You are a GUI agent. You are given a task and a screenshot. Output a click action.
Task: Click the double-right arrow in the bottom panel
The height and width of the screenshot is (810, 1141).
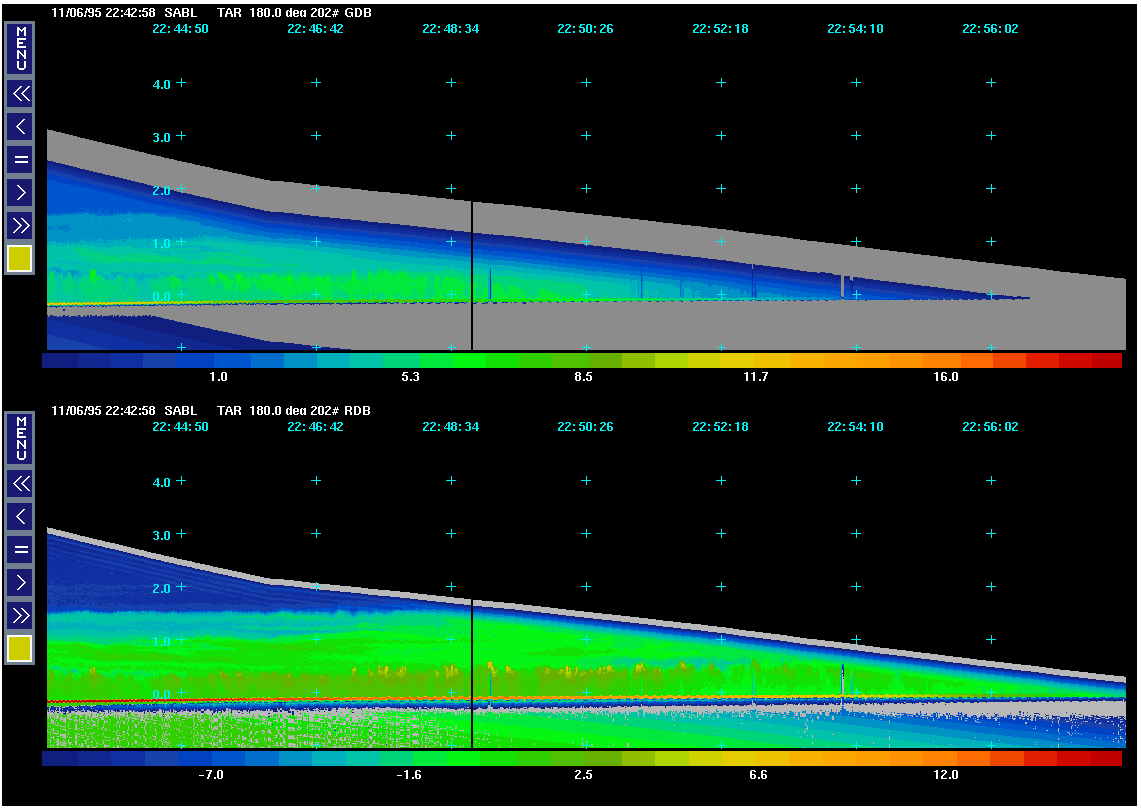pos(20,614)
